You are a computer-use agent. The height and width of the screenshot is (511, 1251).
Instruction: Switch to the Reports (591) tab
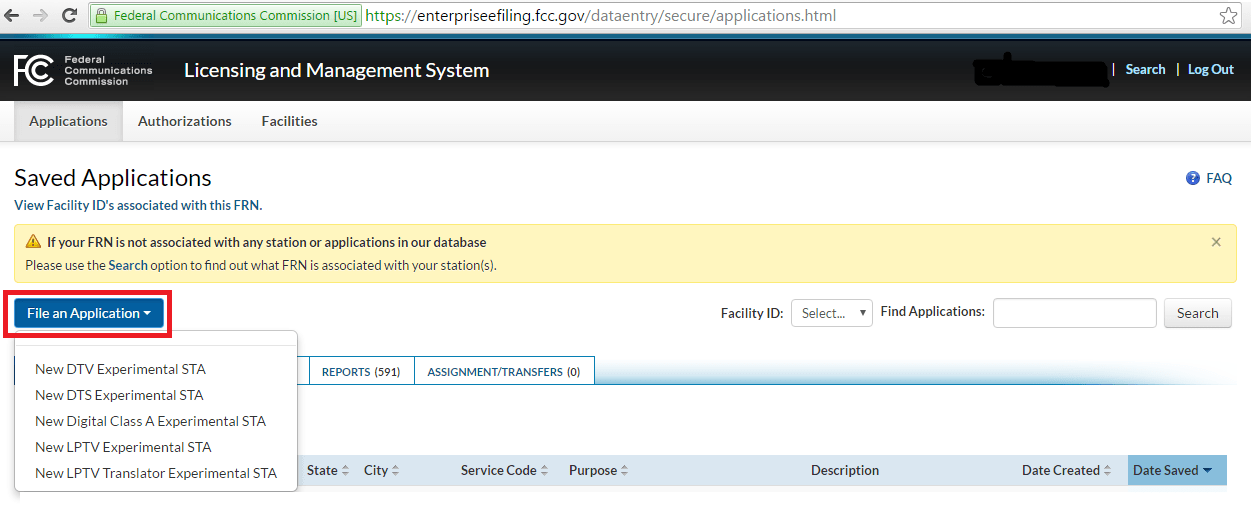361,372
